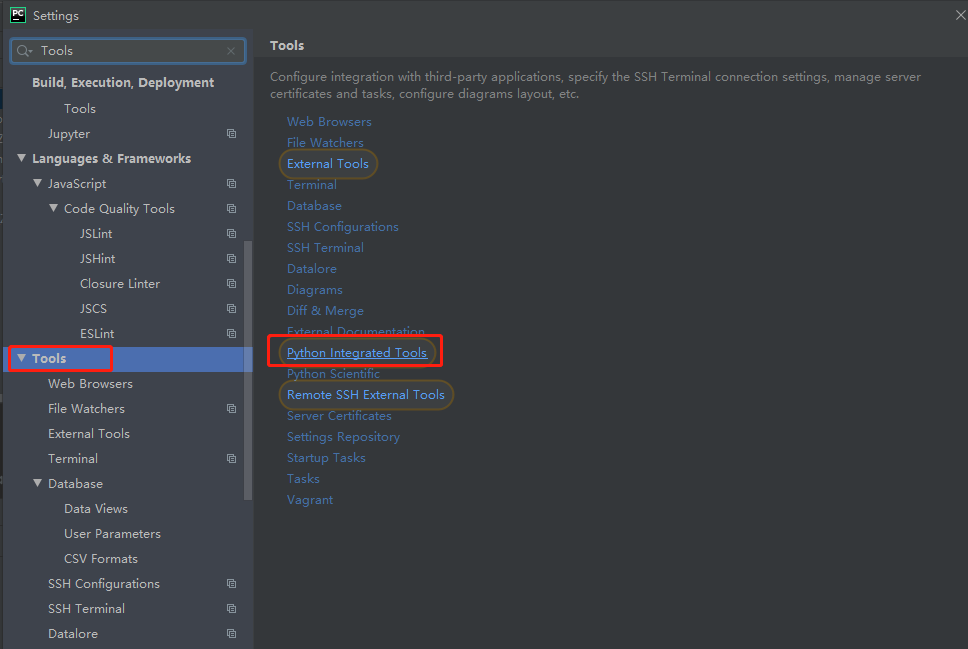Select JSCS in settings tree
This screenshot has height=649, width=968.
[93, 308]
